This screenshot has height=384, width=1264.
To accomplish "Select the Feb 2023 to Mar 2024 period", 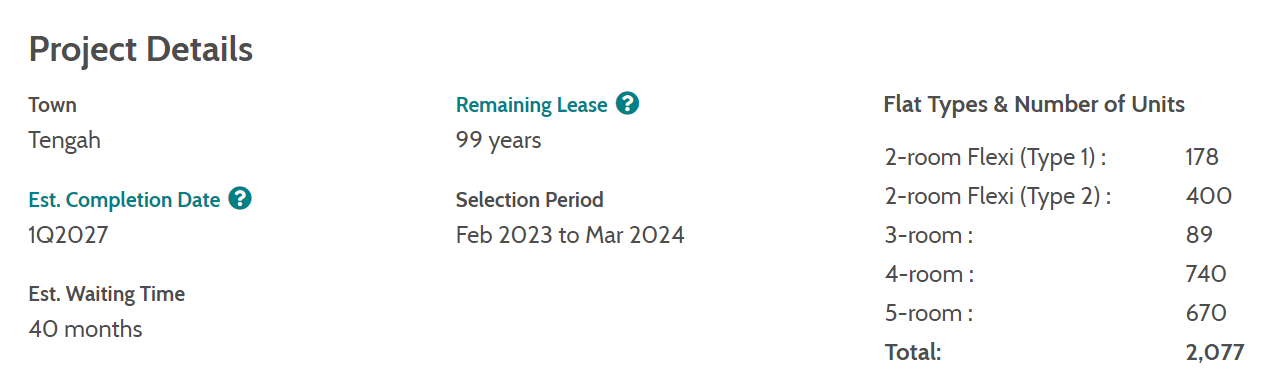I will point(570,236).
